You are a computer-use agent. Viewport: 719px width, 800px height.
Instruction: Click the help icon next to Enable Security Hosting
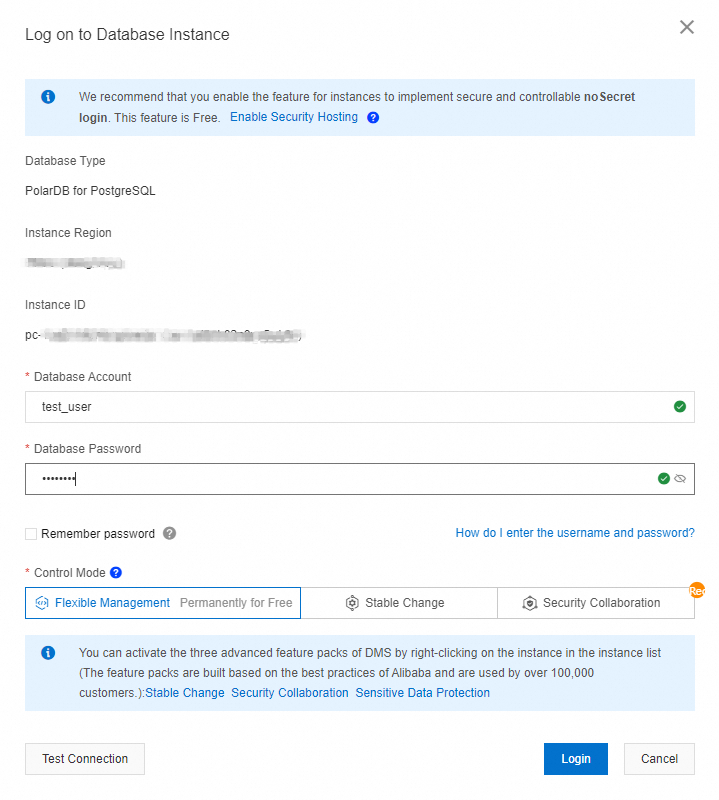click(x=373, y=117)
